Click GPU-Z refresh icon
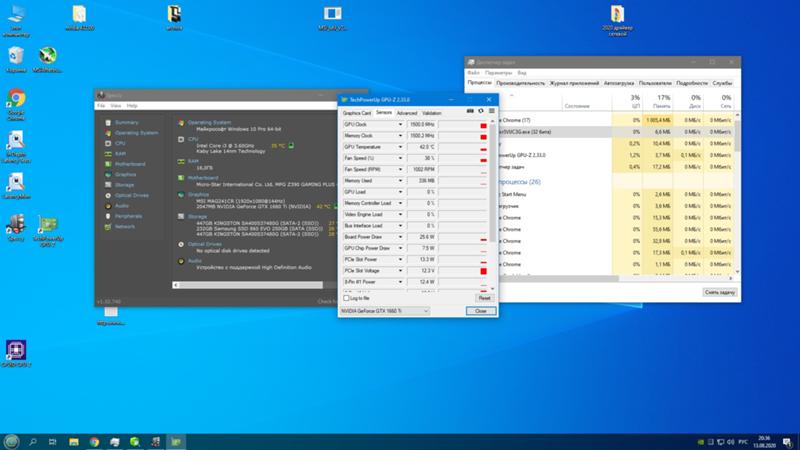The height and width of the screenshot is (450, 800). pos(481,111)
